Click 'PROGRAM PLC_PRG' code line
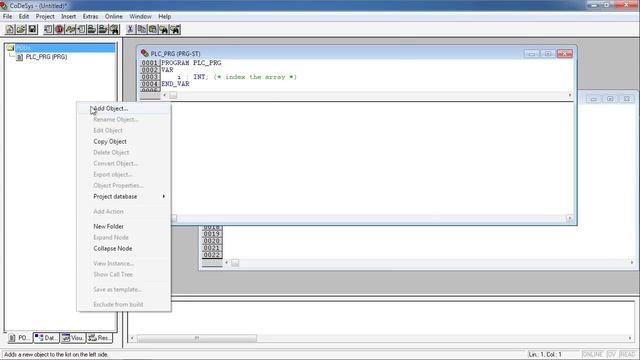The height and width of the screenshot is (360, 640). point(191,63)
